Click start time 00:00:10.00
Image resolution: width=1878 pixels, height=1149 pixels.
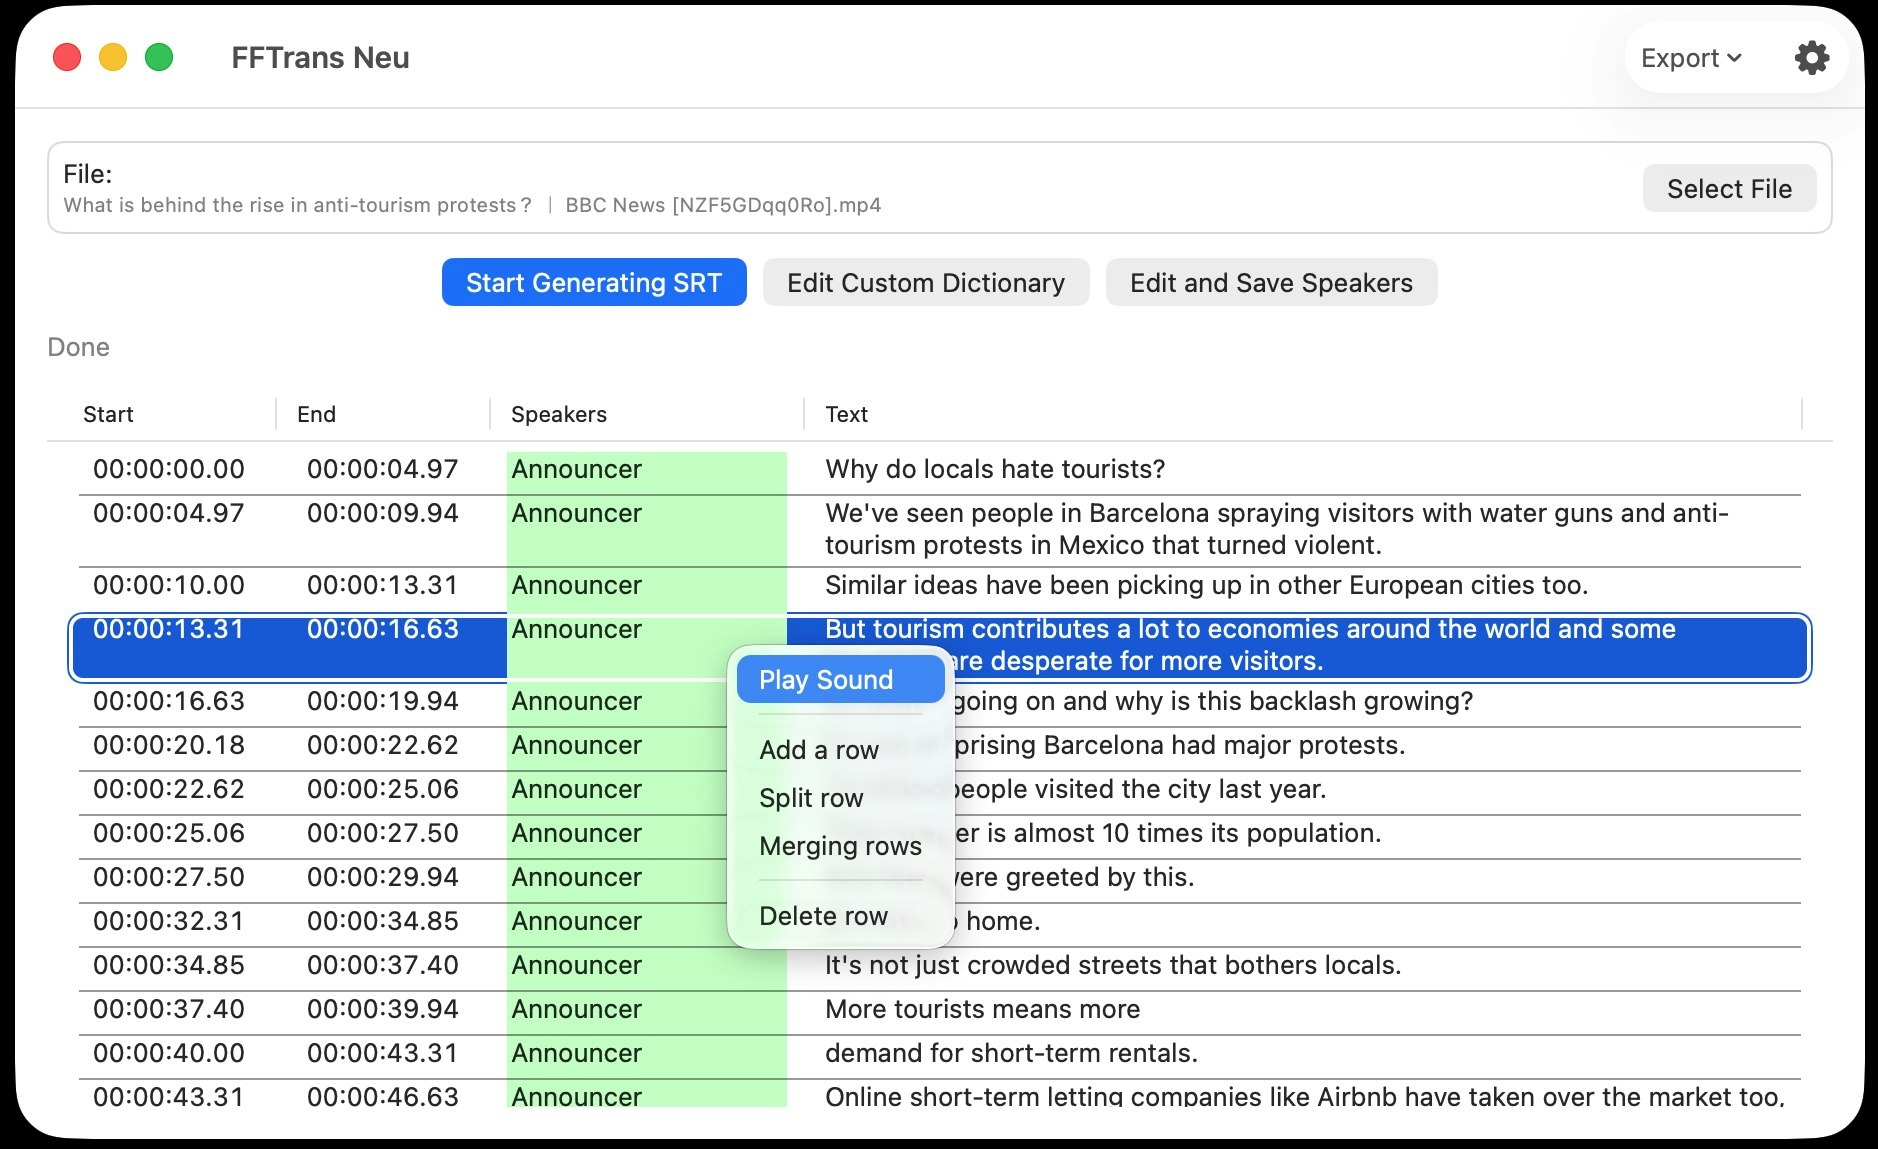coord(169,585)
